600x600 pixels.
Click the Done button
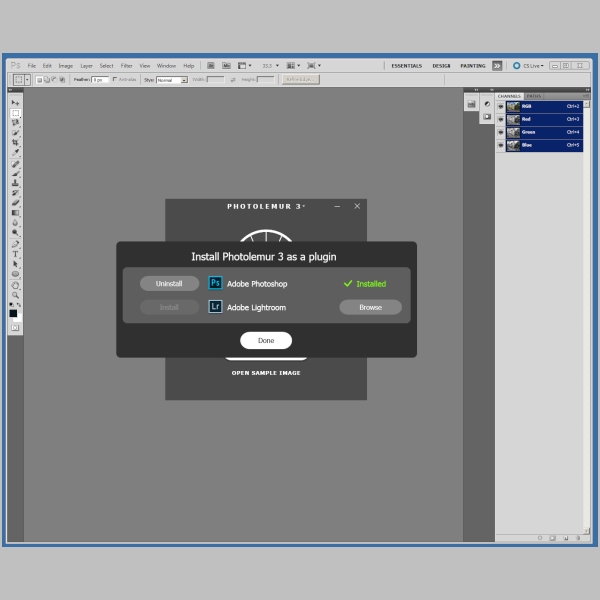pos(266,340)
